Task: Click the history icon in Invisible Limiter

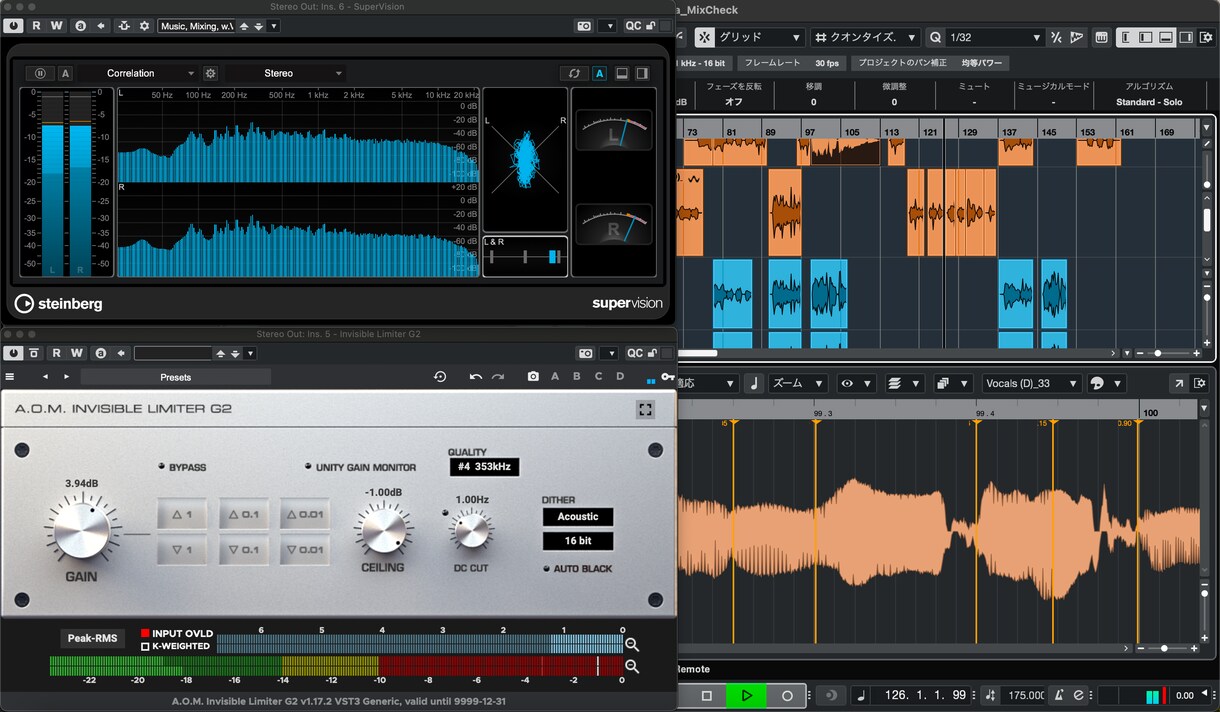Action: pos(440,377)
